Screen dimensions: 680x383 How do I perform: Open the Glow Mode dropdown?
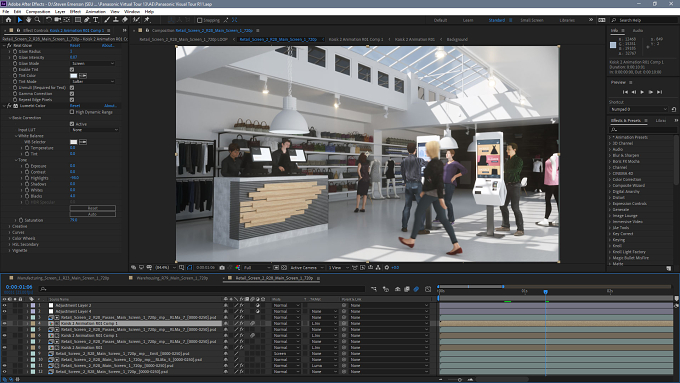(93, 63)
